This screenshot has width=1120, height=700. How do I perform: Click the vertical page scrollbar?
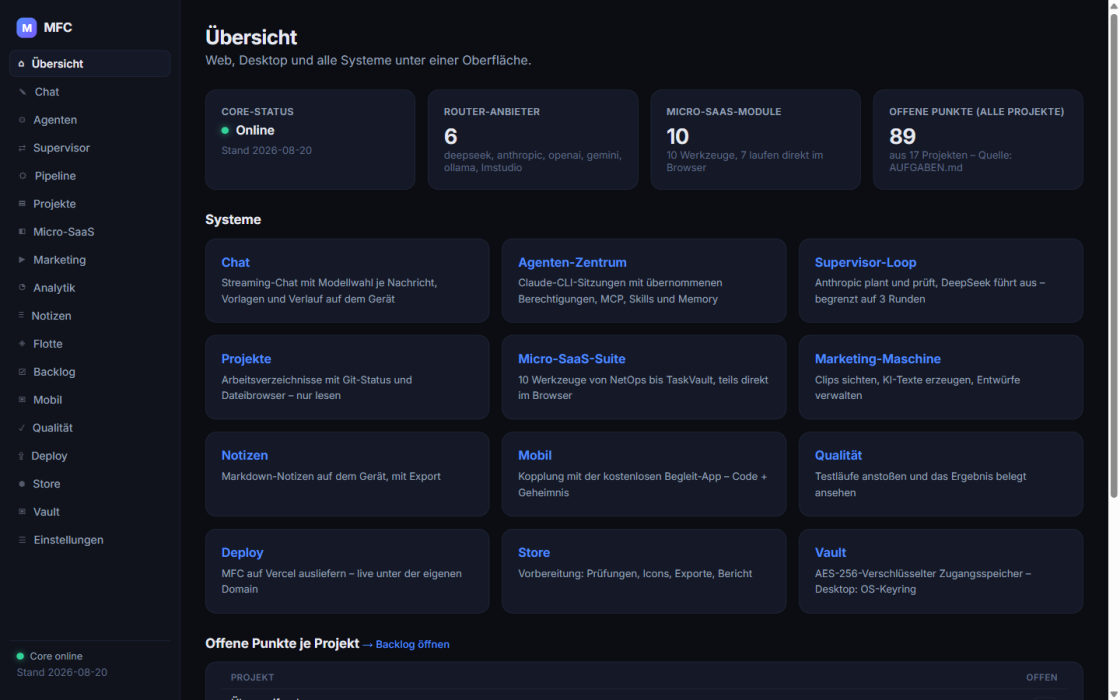pyautogui.click(x=1114, y=256)
